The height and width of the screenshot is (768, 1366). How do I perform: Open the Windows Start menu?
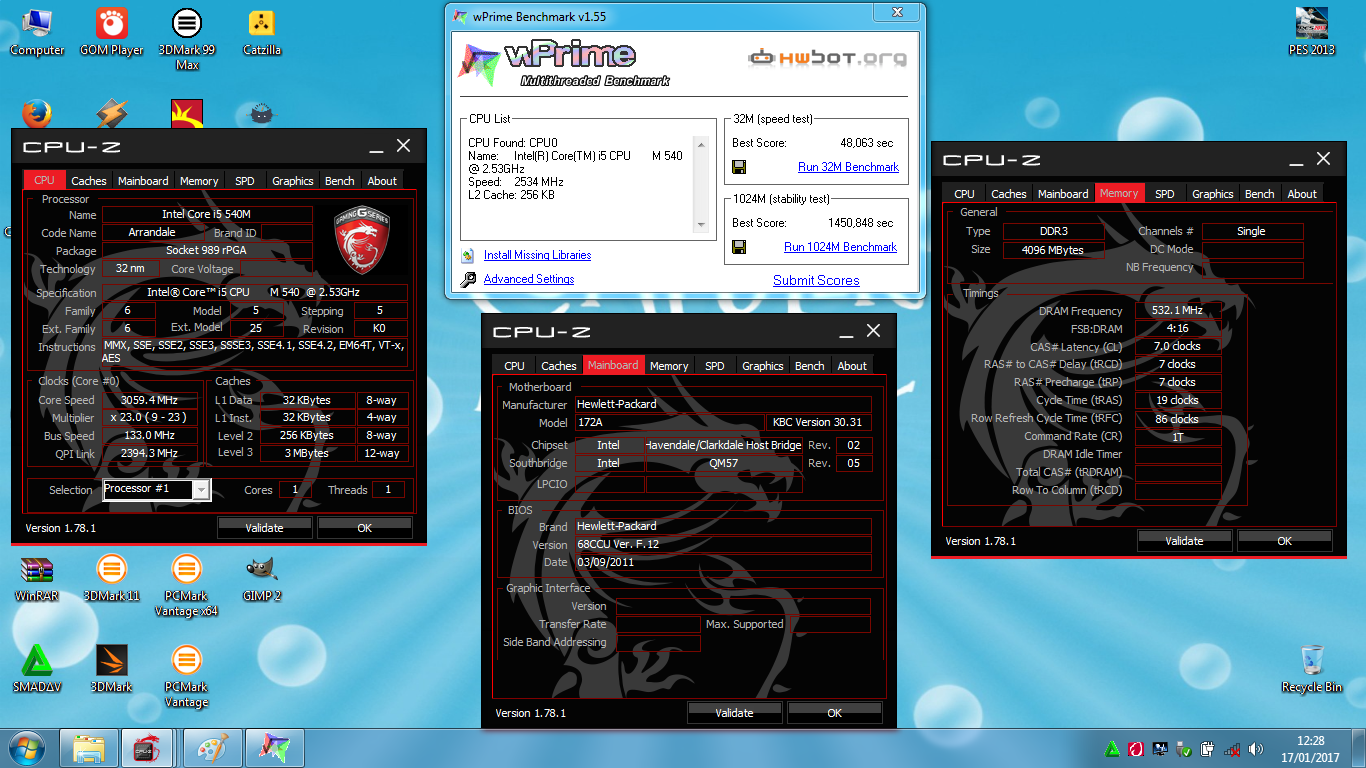click(x=26, y=748)
